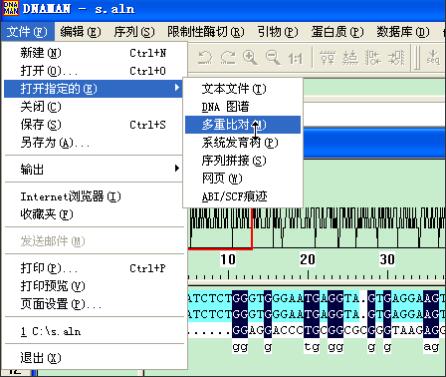Click the zoom in magnifier icon
The image size is (446, 377).
point(250,58)
